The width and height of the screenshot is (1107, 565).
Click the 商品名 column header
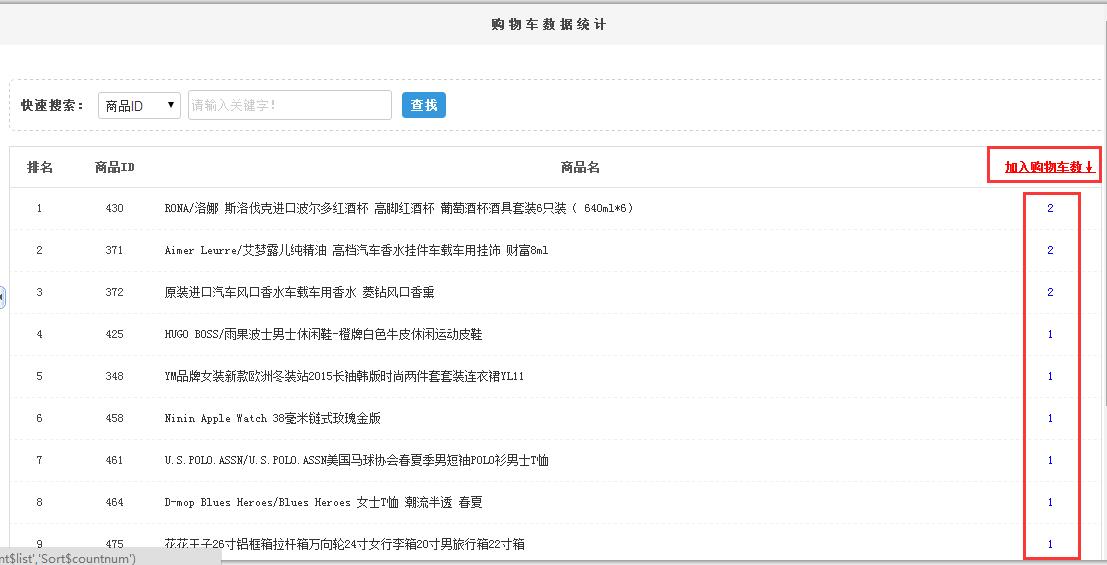point(580,167)
